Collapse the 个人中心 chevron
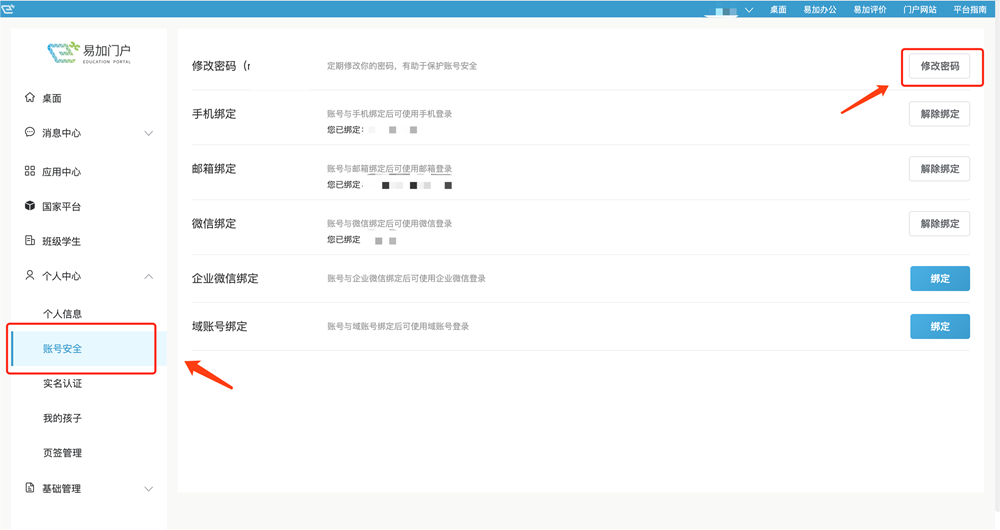 (x=149, y=276)
